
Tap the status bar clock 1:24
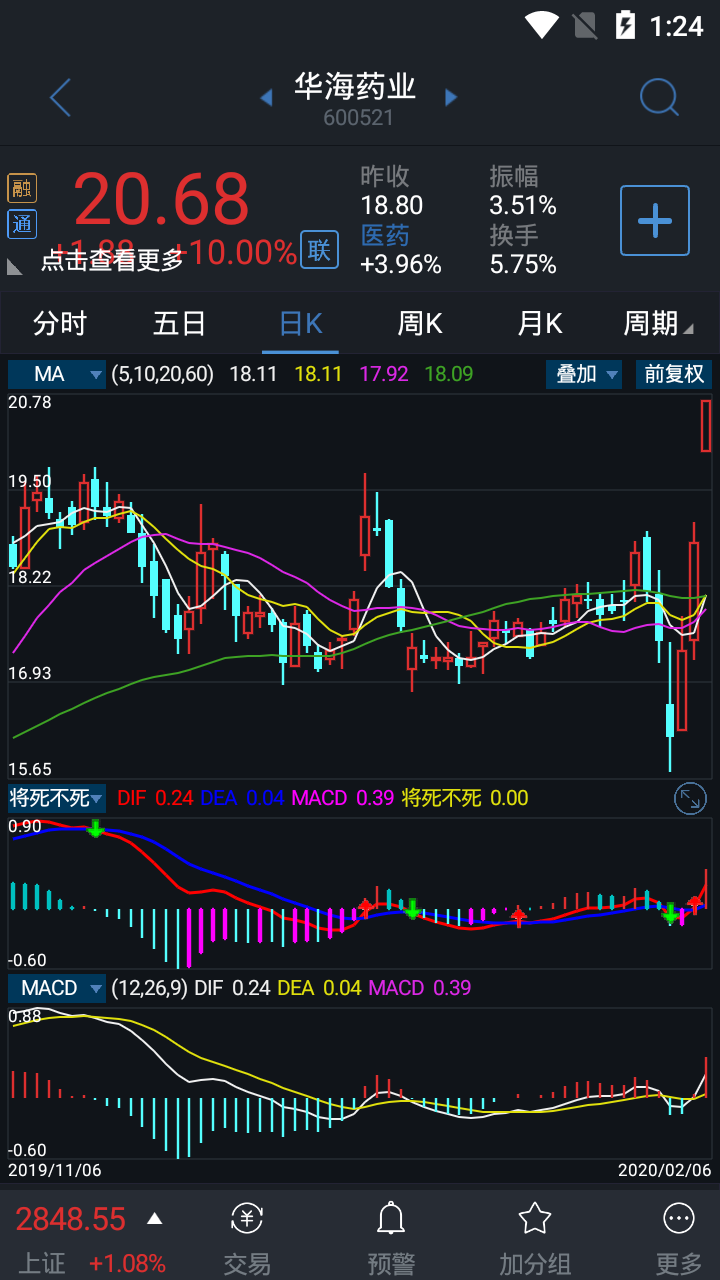point(676,26)
